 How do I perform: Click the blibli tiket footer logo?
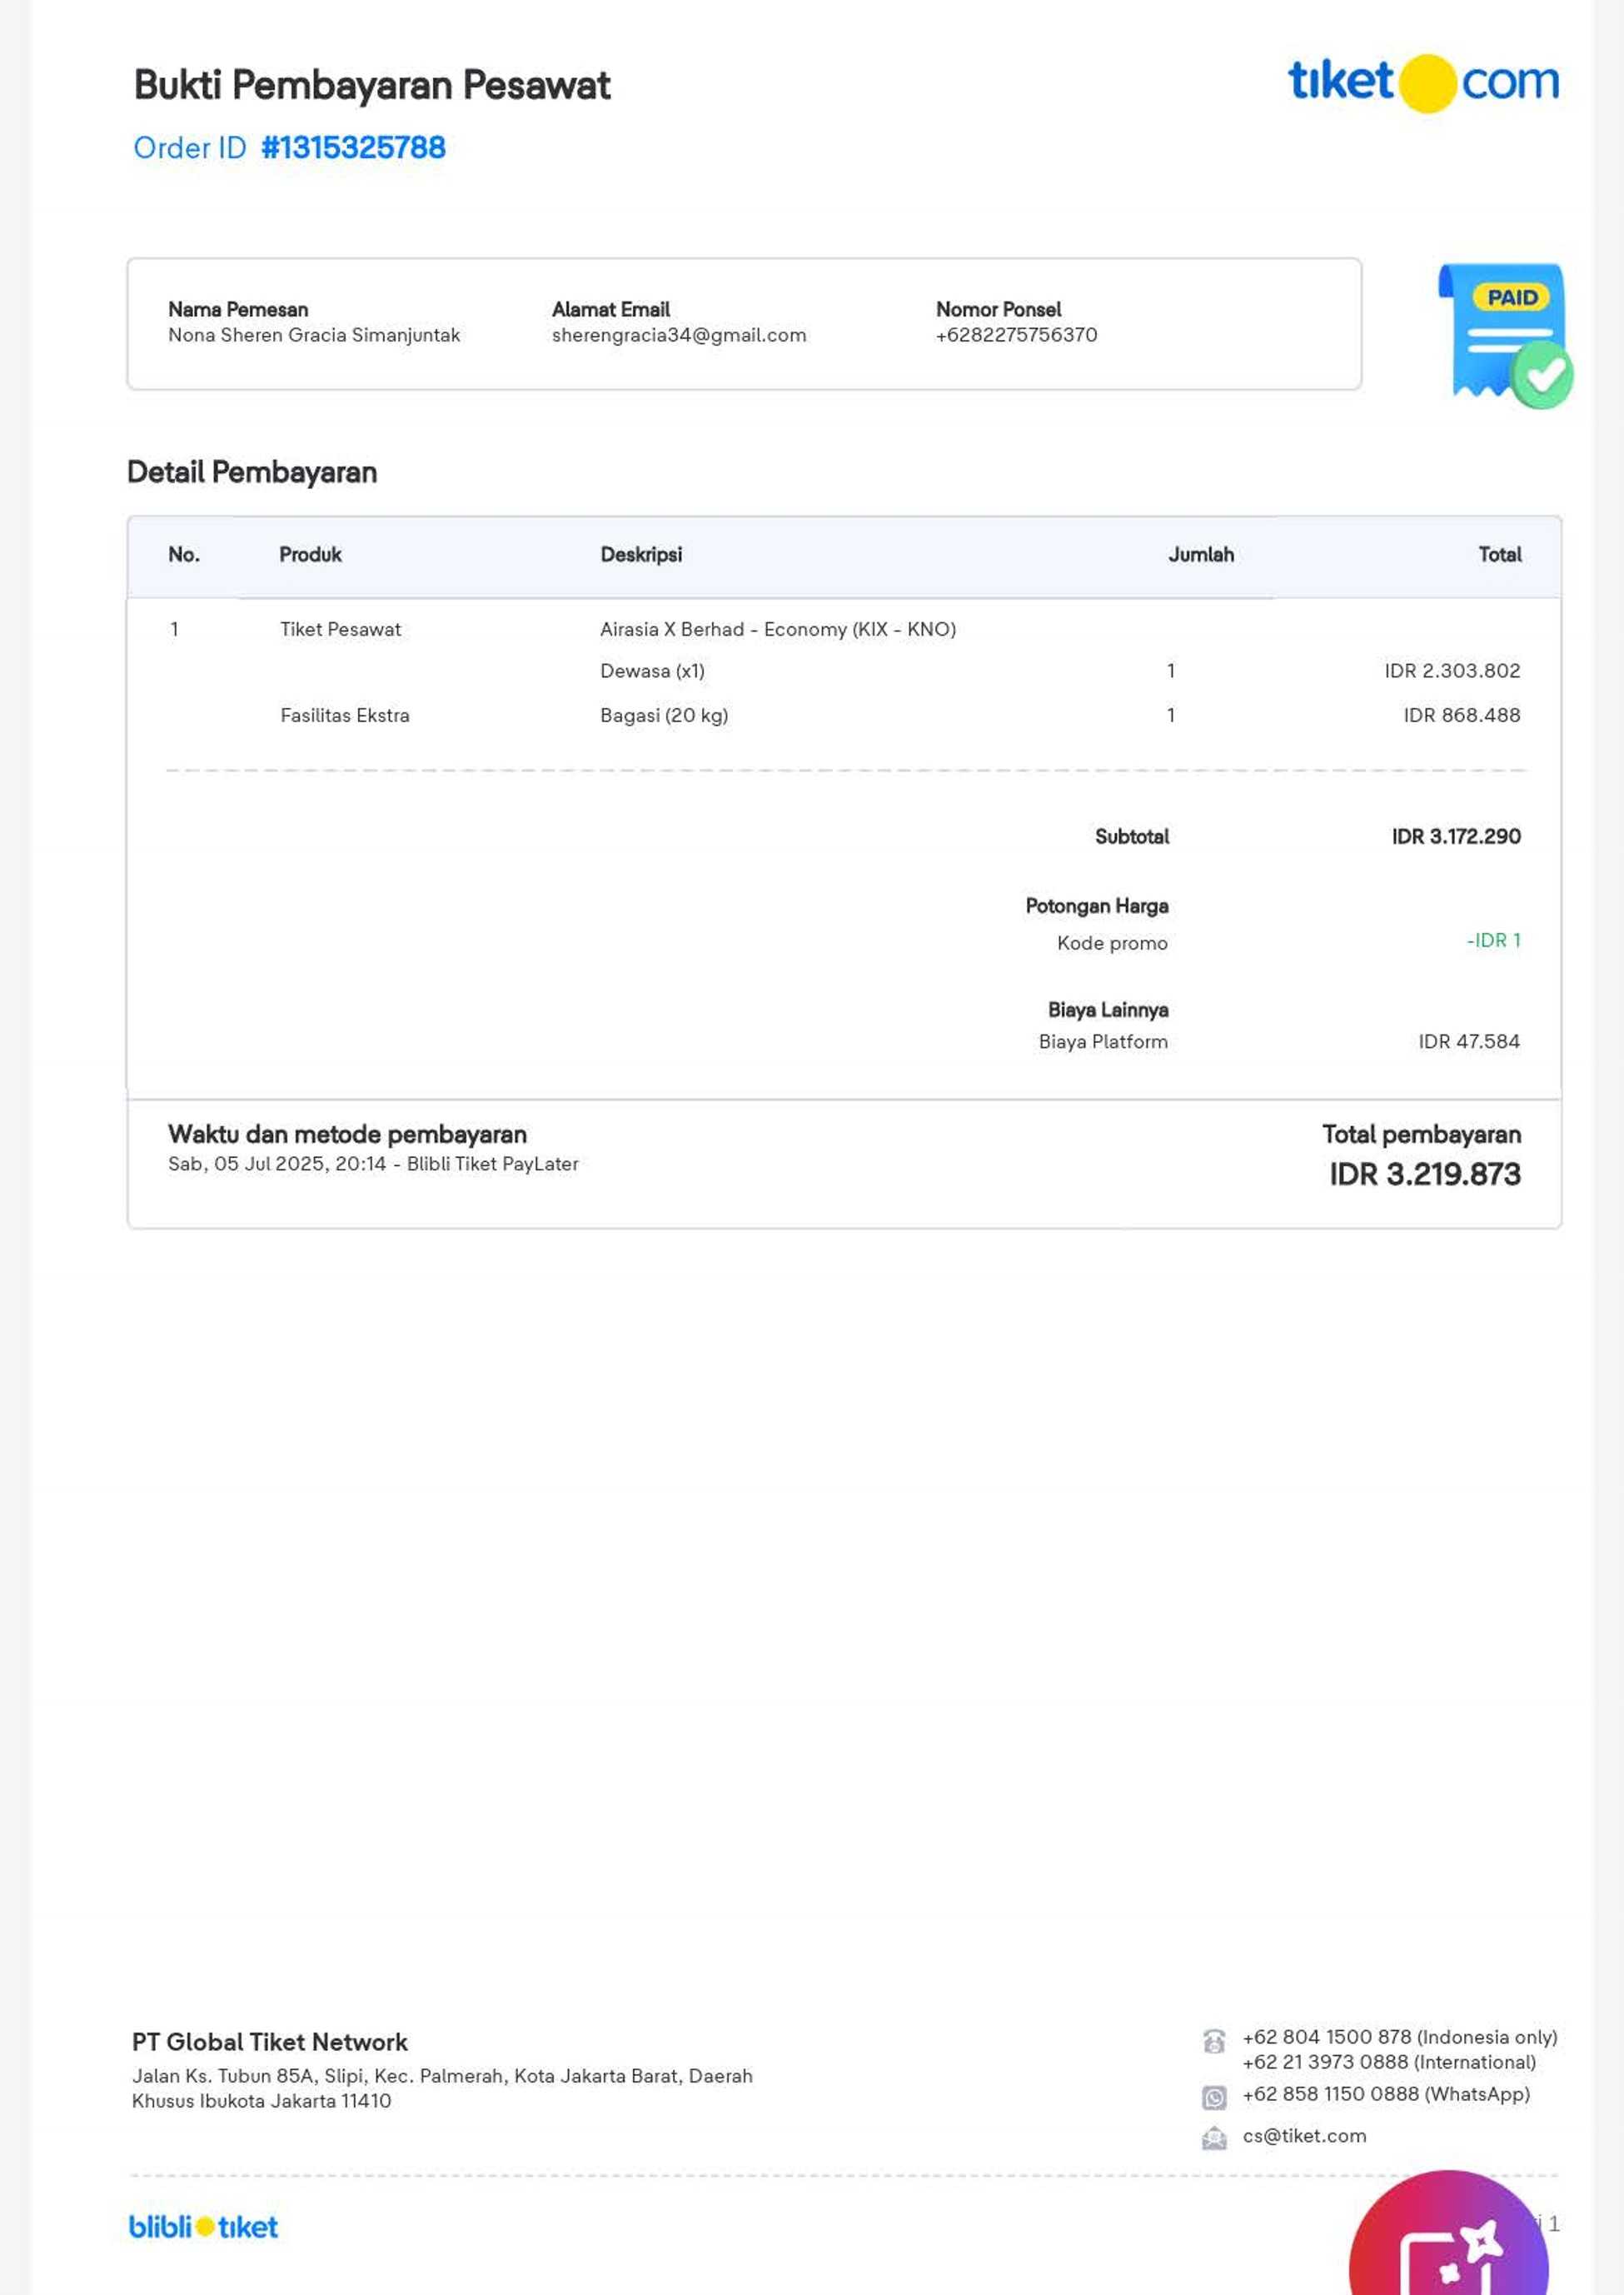[203, 2227]
